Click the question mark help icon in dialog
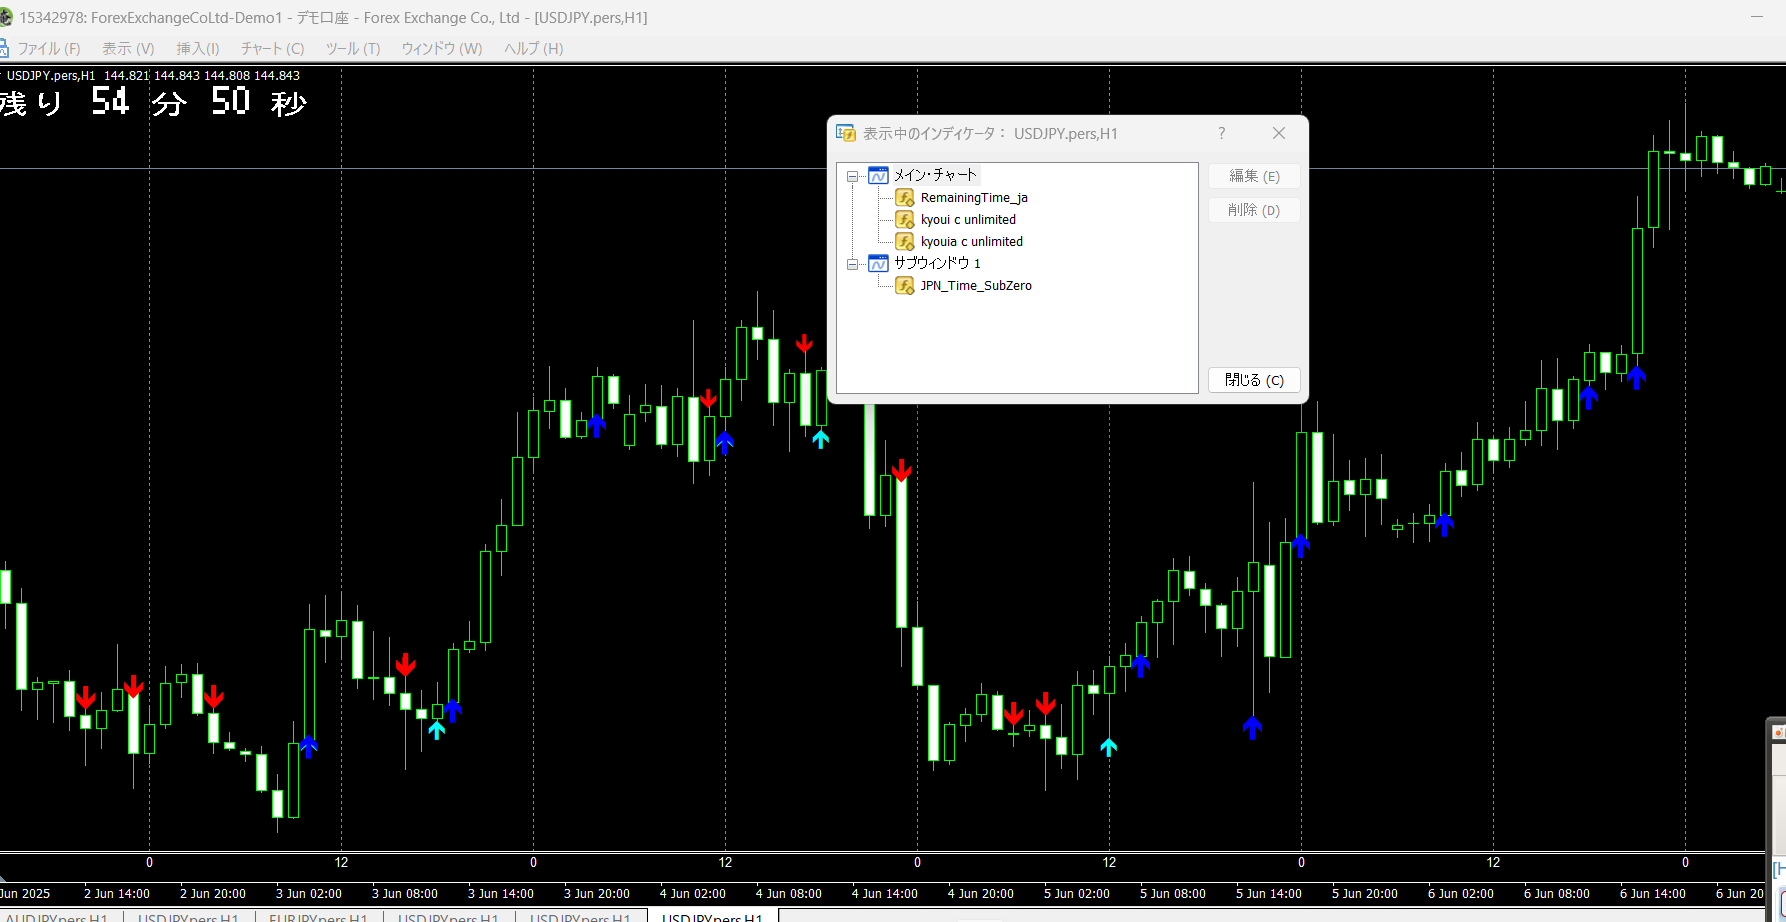The image size is (1786, 922). [x=1221, y=134]
